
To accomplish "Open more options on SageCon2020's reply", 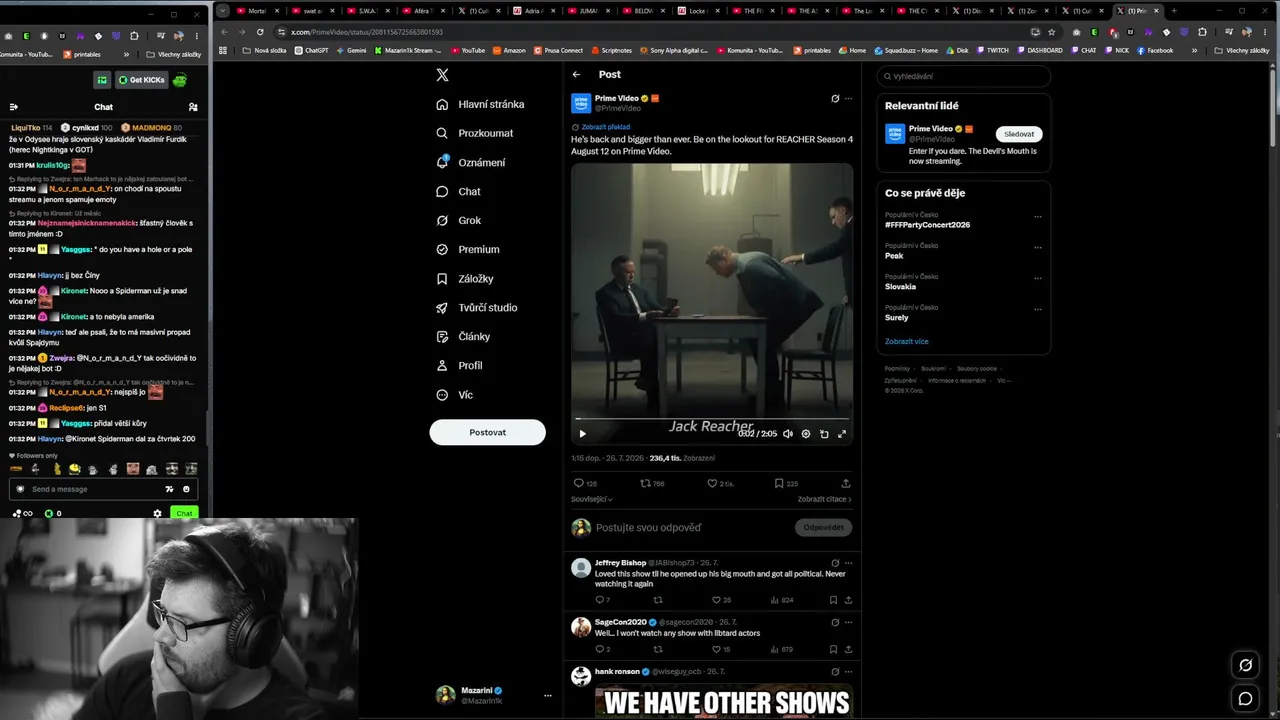I will point(848,622).
